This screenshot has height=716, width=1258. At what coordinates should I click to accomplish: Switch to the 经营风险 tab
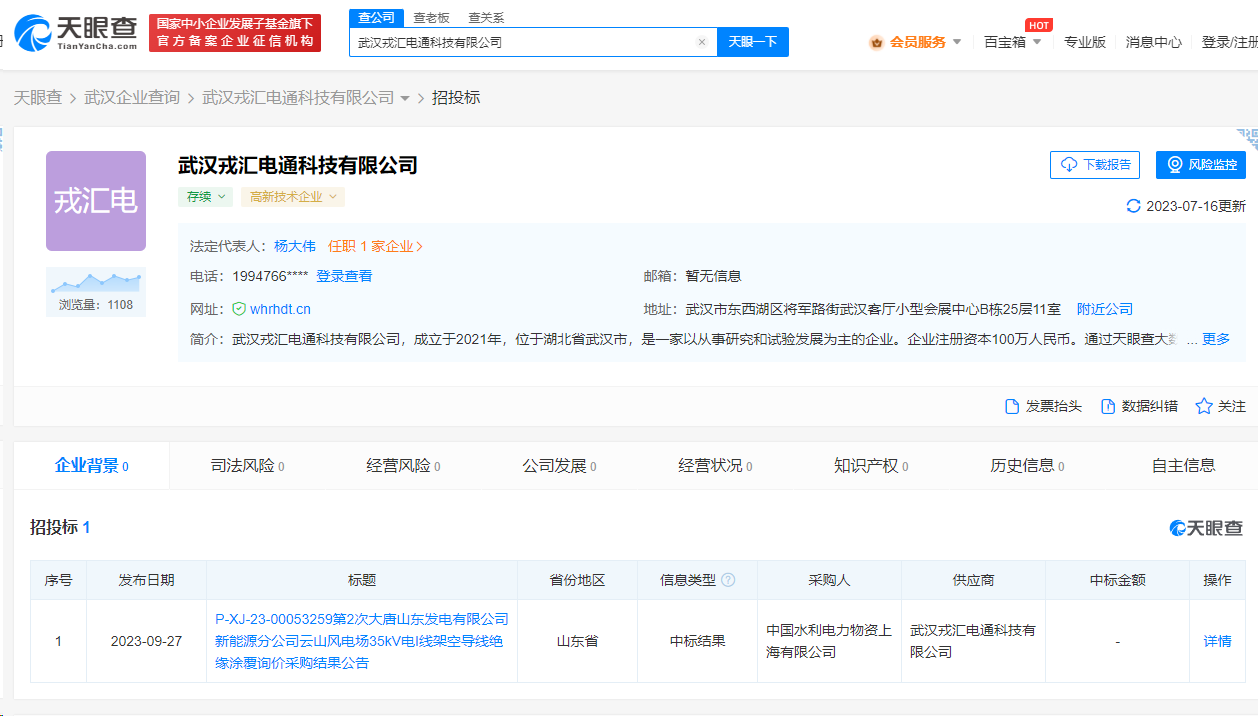[x=403, y=465]
